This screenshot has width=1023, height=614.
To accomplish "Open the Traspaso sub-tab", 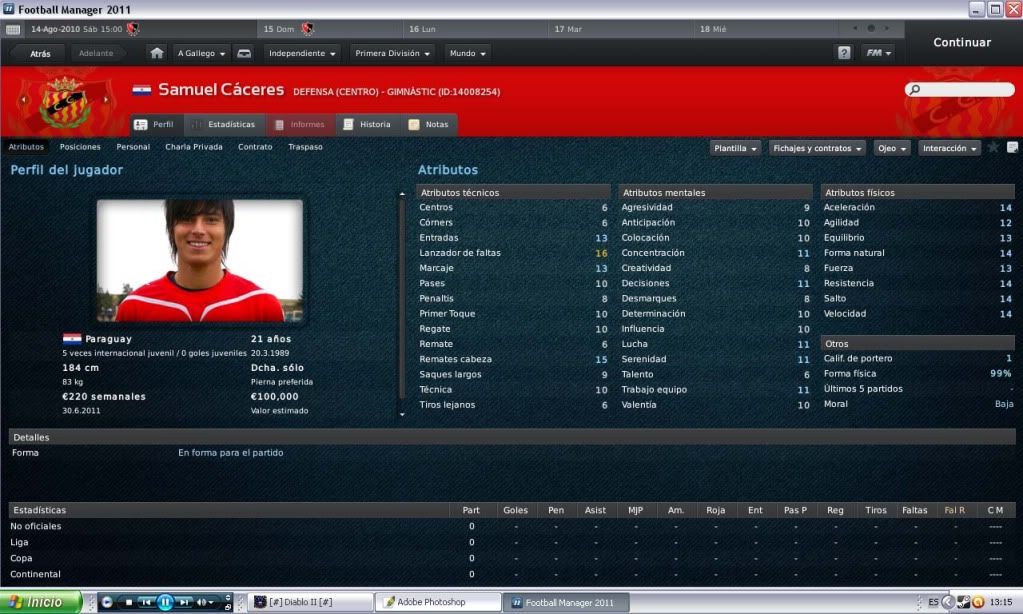I will [305, 147].
